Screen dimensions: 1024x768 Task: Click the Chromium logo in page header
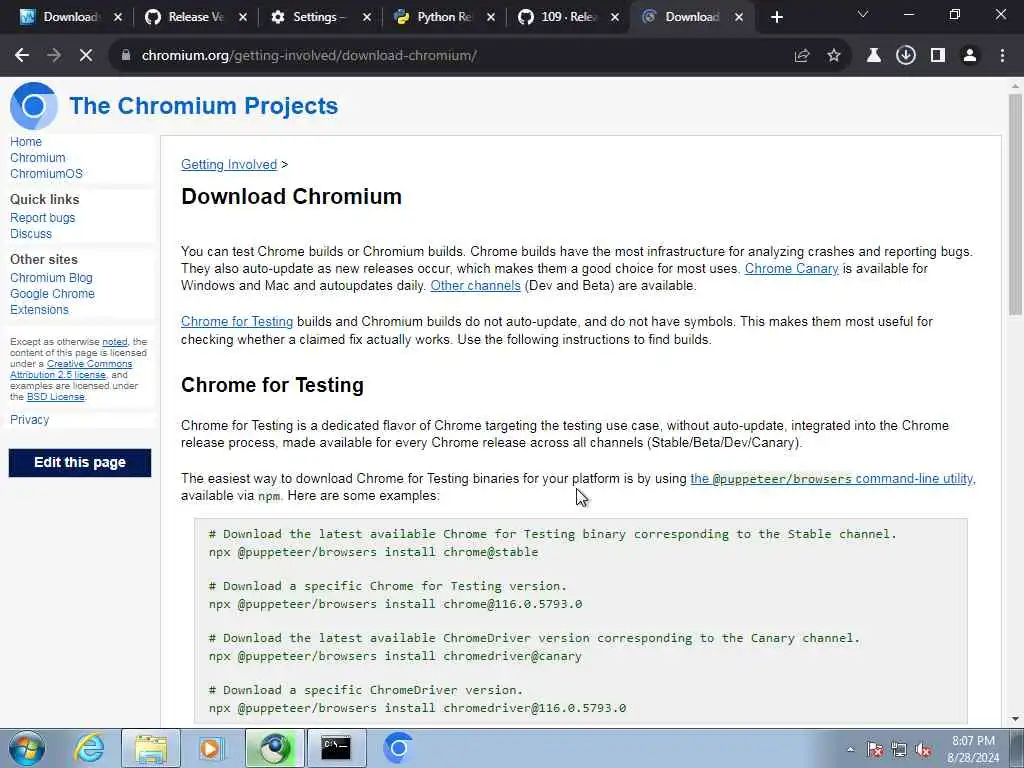point(33,106)
